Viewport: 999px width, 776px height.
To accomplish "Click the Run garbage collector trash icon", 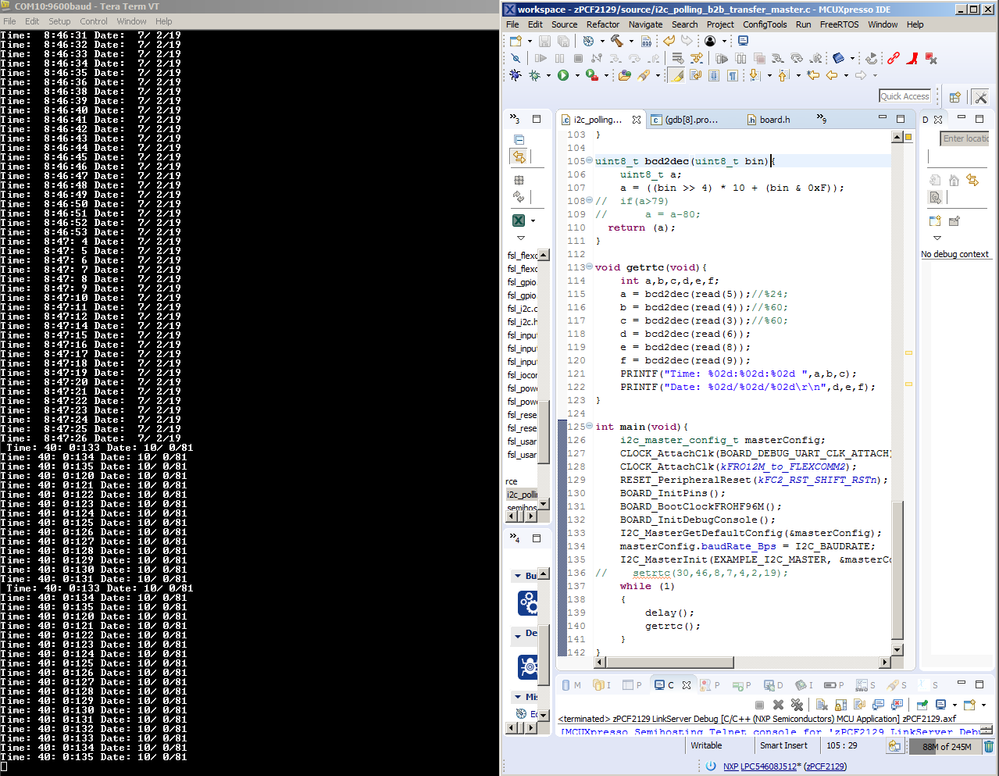I will pos(988,746).
